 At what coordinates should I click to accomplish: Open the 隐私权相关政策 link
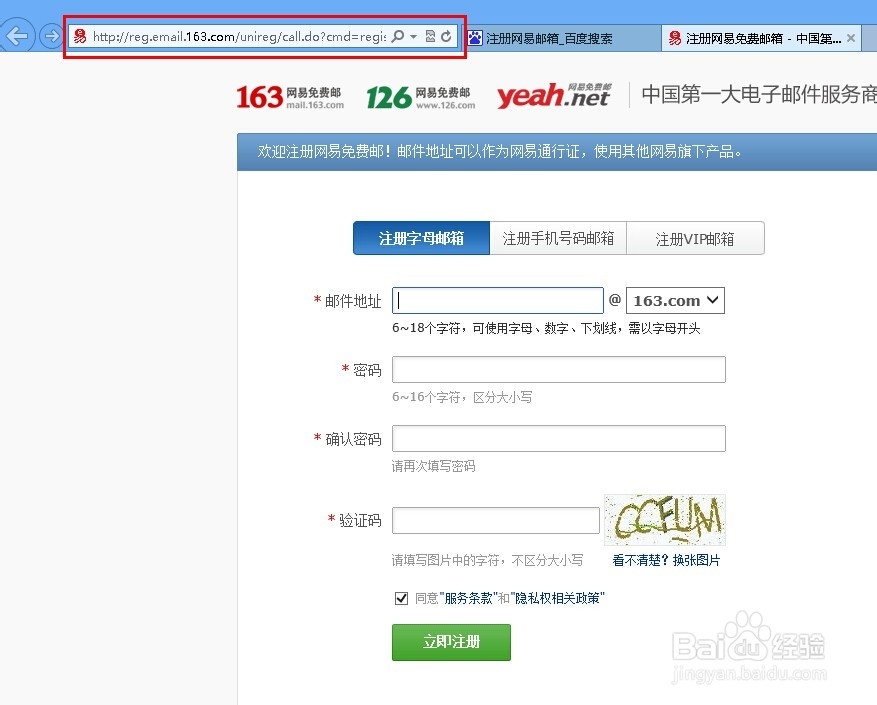tap(557, 598)
